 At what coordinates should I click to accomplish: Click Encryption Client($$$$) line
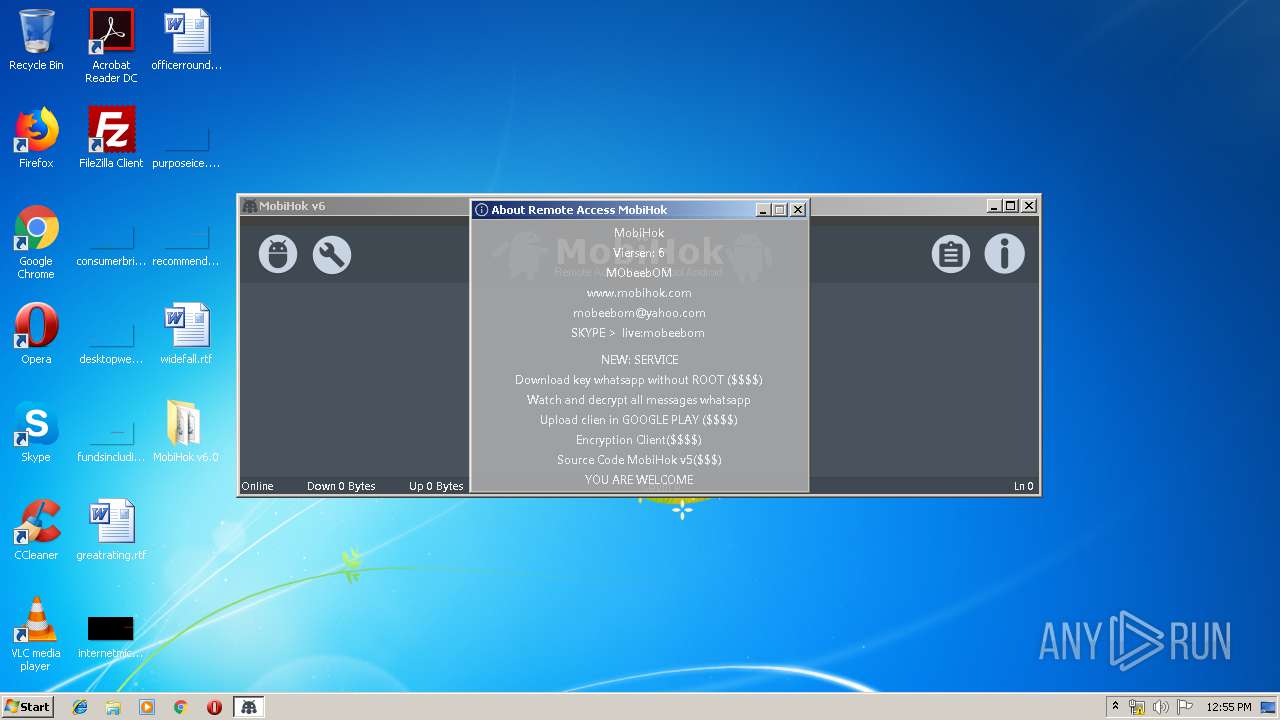click(639, 440)
